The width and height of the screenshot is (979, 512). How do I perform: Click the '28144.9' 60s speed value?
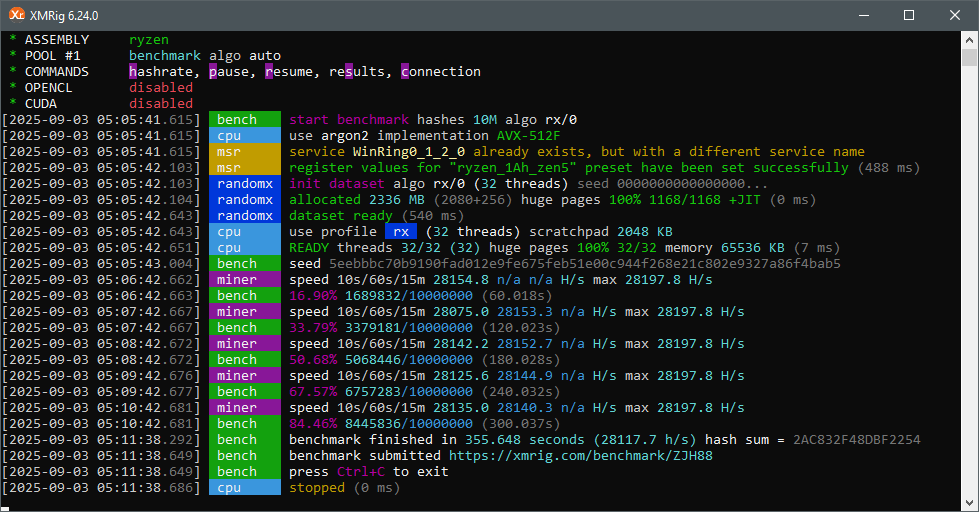click(525, 376)
